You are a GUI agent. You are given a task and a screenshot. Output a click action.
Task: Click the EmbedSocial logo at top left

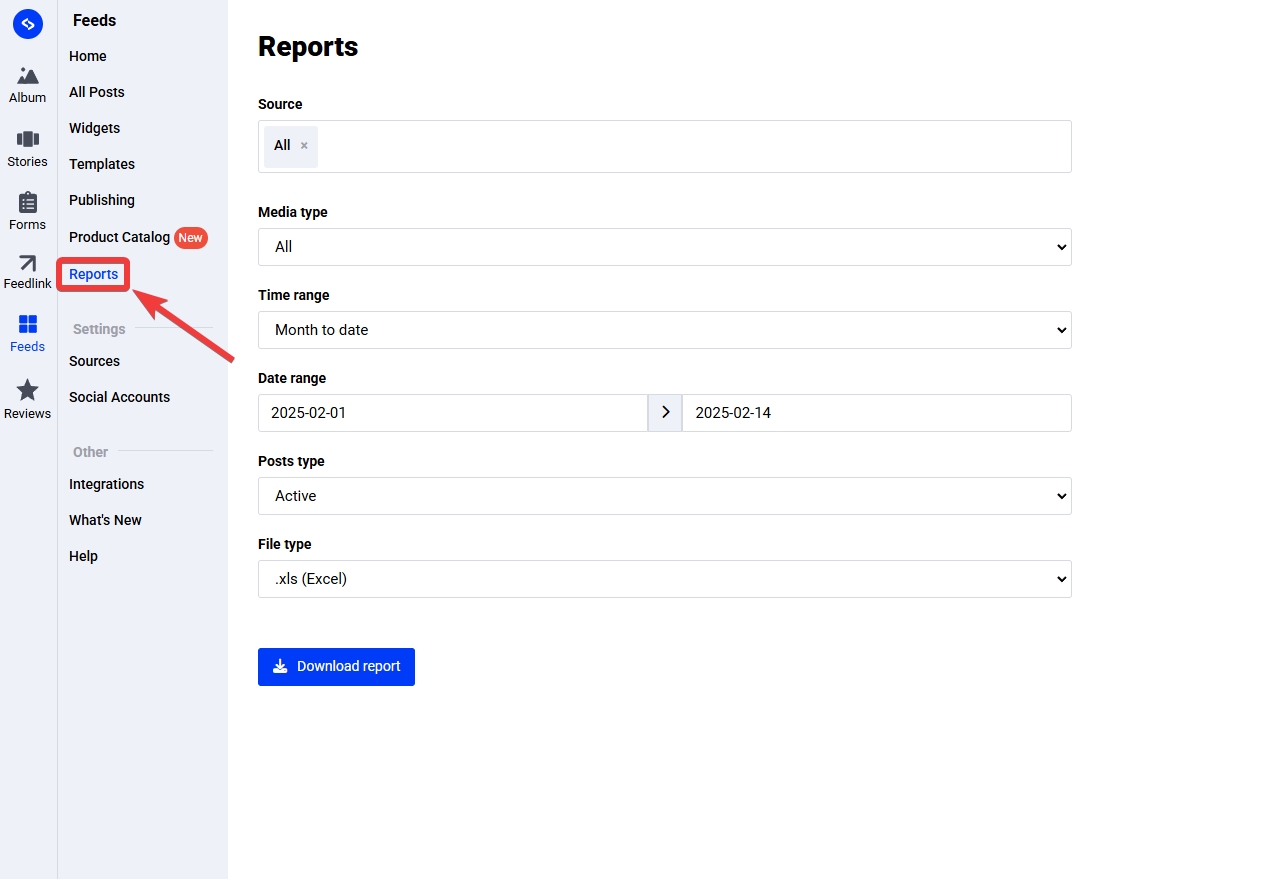(27, 23)
